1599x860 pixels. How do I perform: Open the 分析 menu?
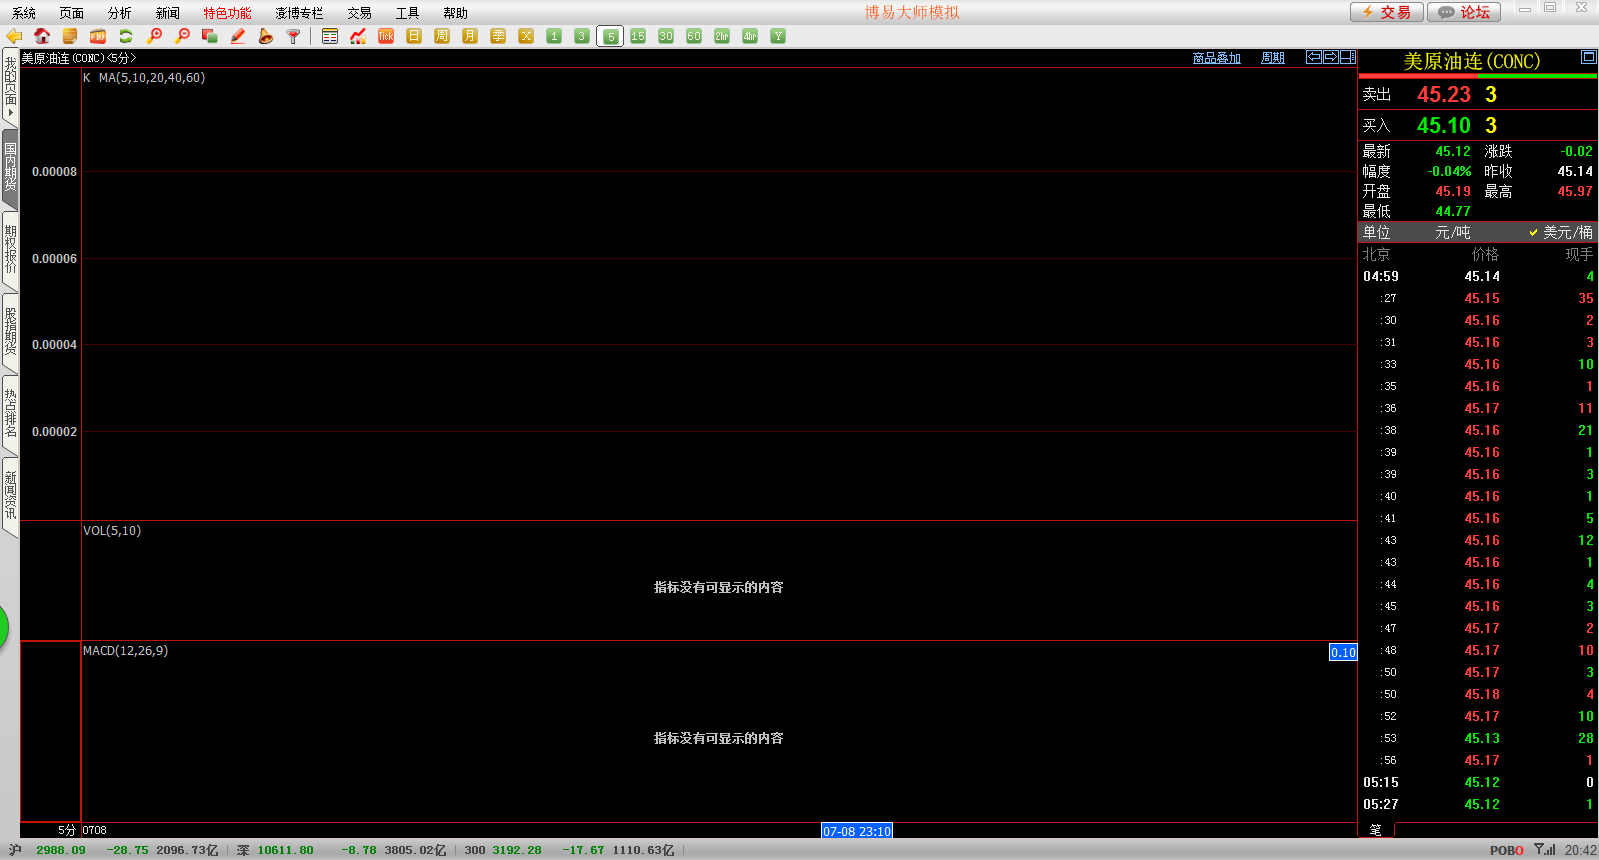pyautogui.click(x=119, y=13)
